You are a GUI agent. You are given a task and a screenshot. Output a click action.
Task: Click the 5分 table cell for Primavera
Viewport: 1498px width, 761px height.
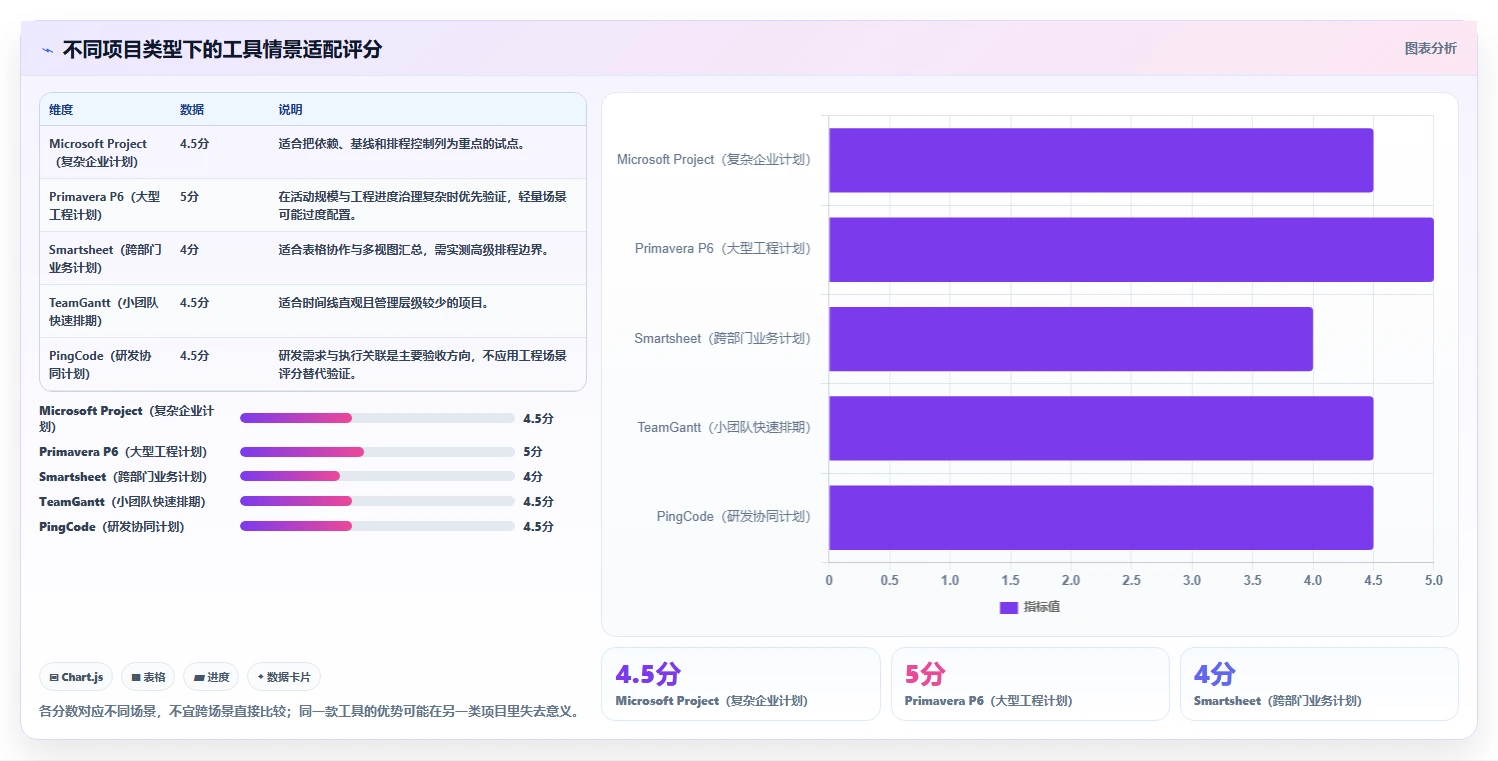point(189,197)
